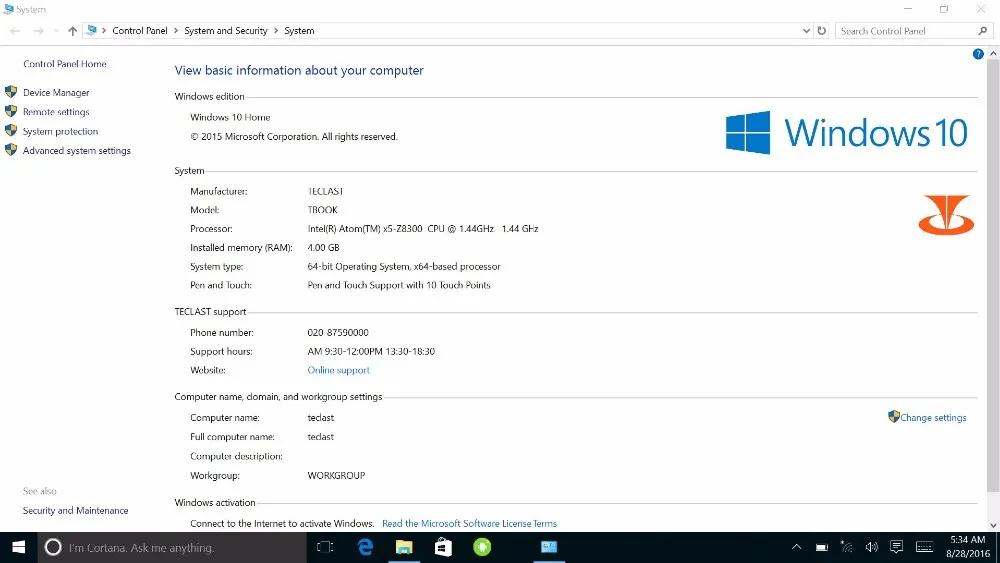Launch Microsoft Edge from taskbar
This screenshot has width=1000, height=563.
click(x=365, y=547)
